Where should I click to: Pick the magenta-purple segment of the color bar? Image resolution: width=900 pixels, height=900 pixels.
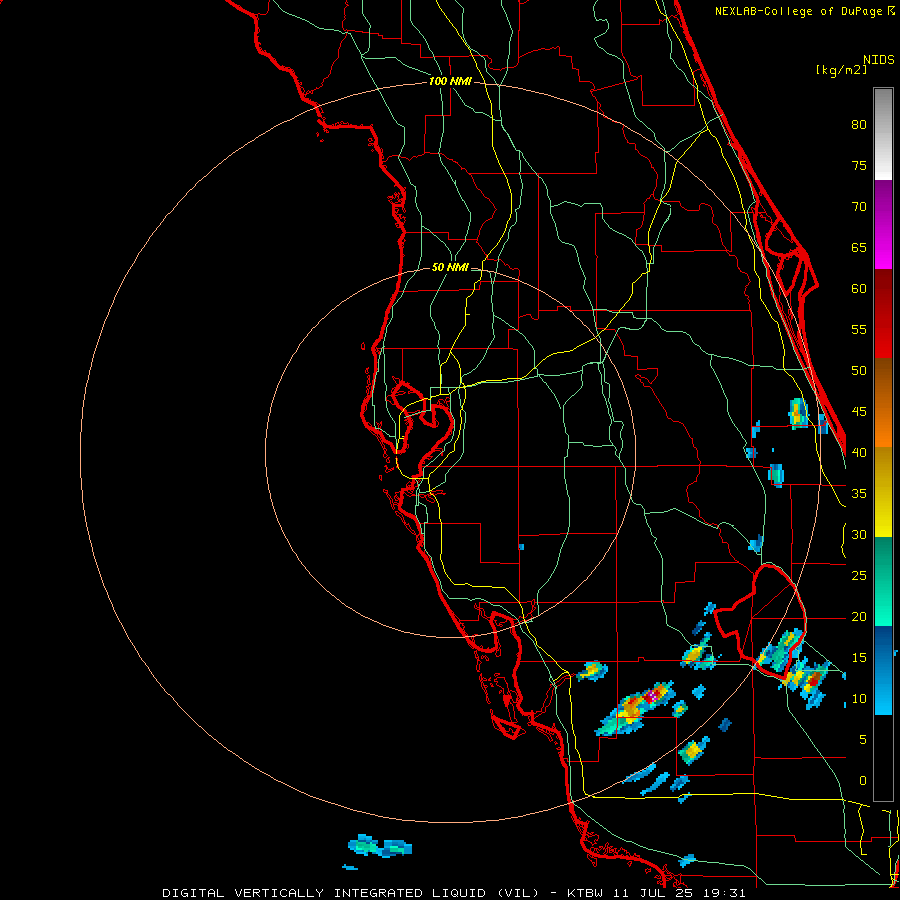[x=883, y=224]
